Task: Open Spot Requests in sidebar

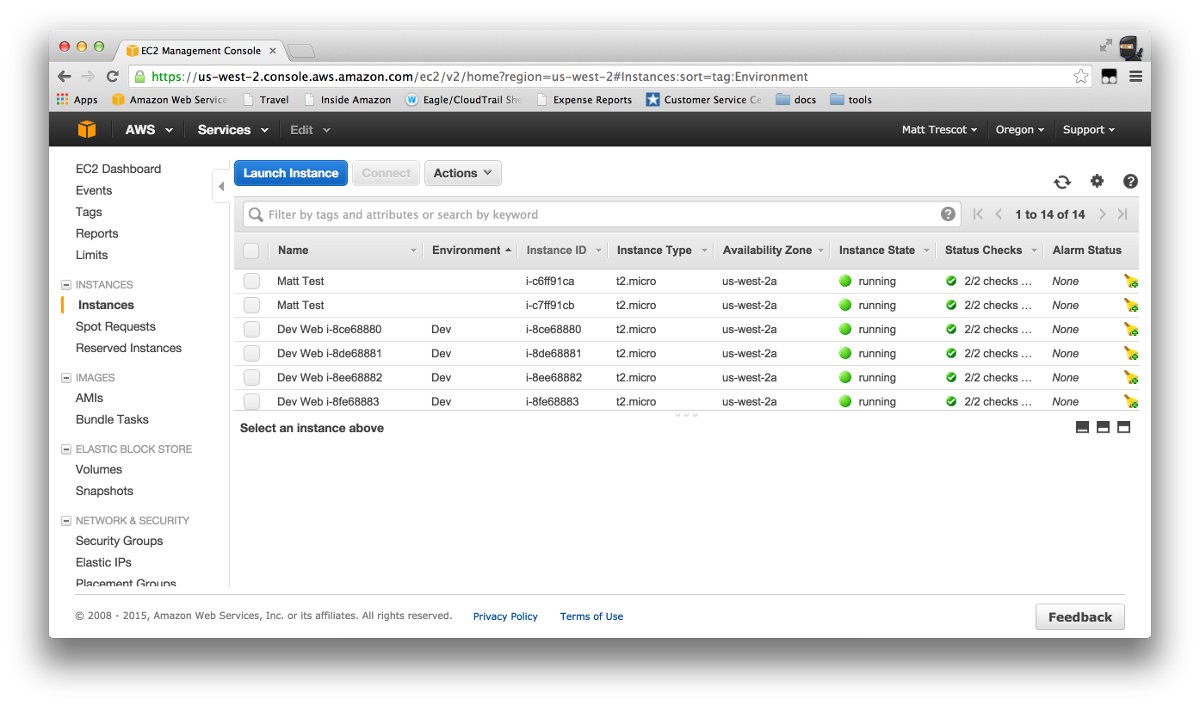Action: click(x=116, y=327)
